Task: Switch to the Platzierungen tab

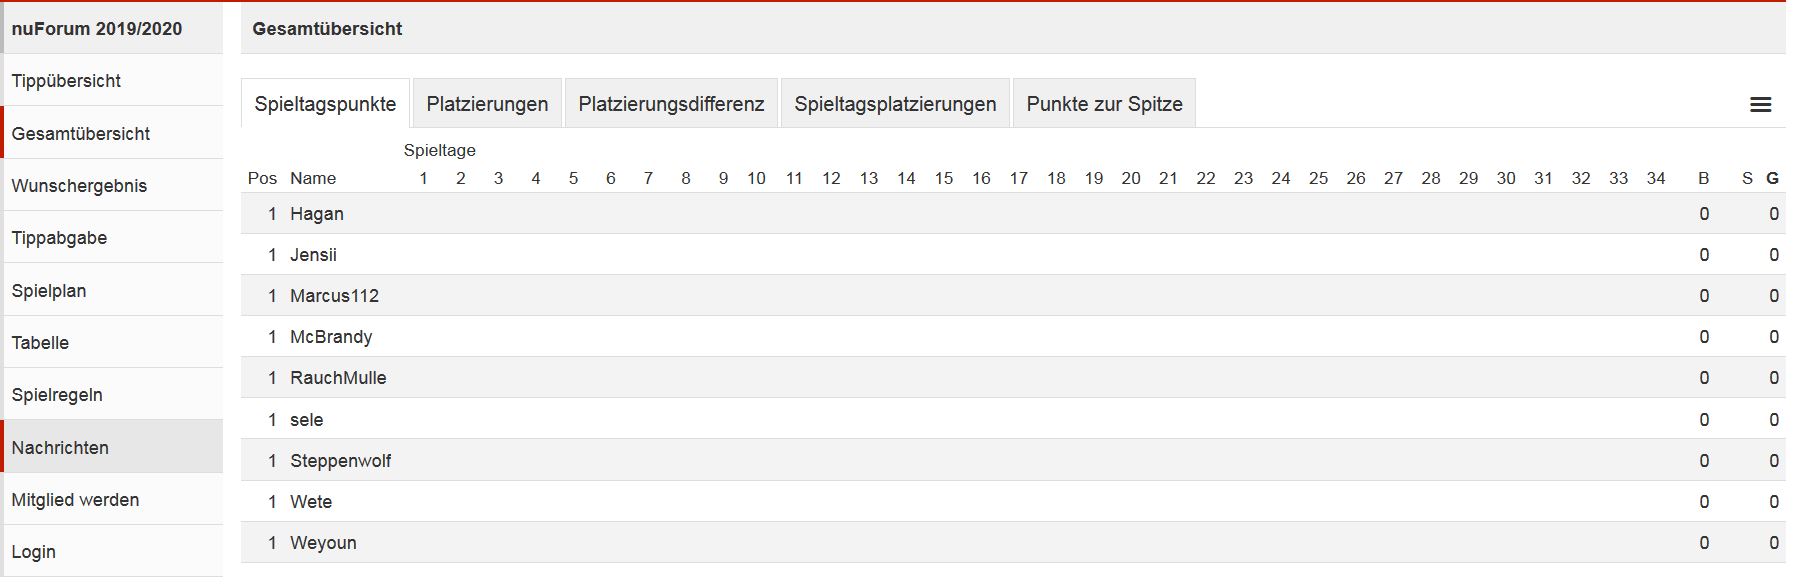Action: (x=487, y=104)
